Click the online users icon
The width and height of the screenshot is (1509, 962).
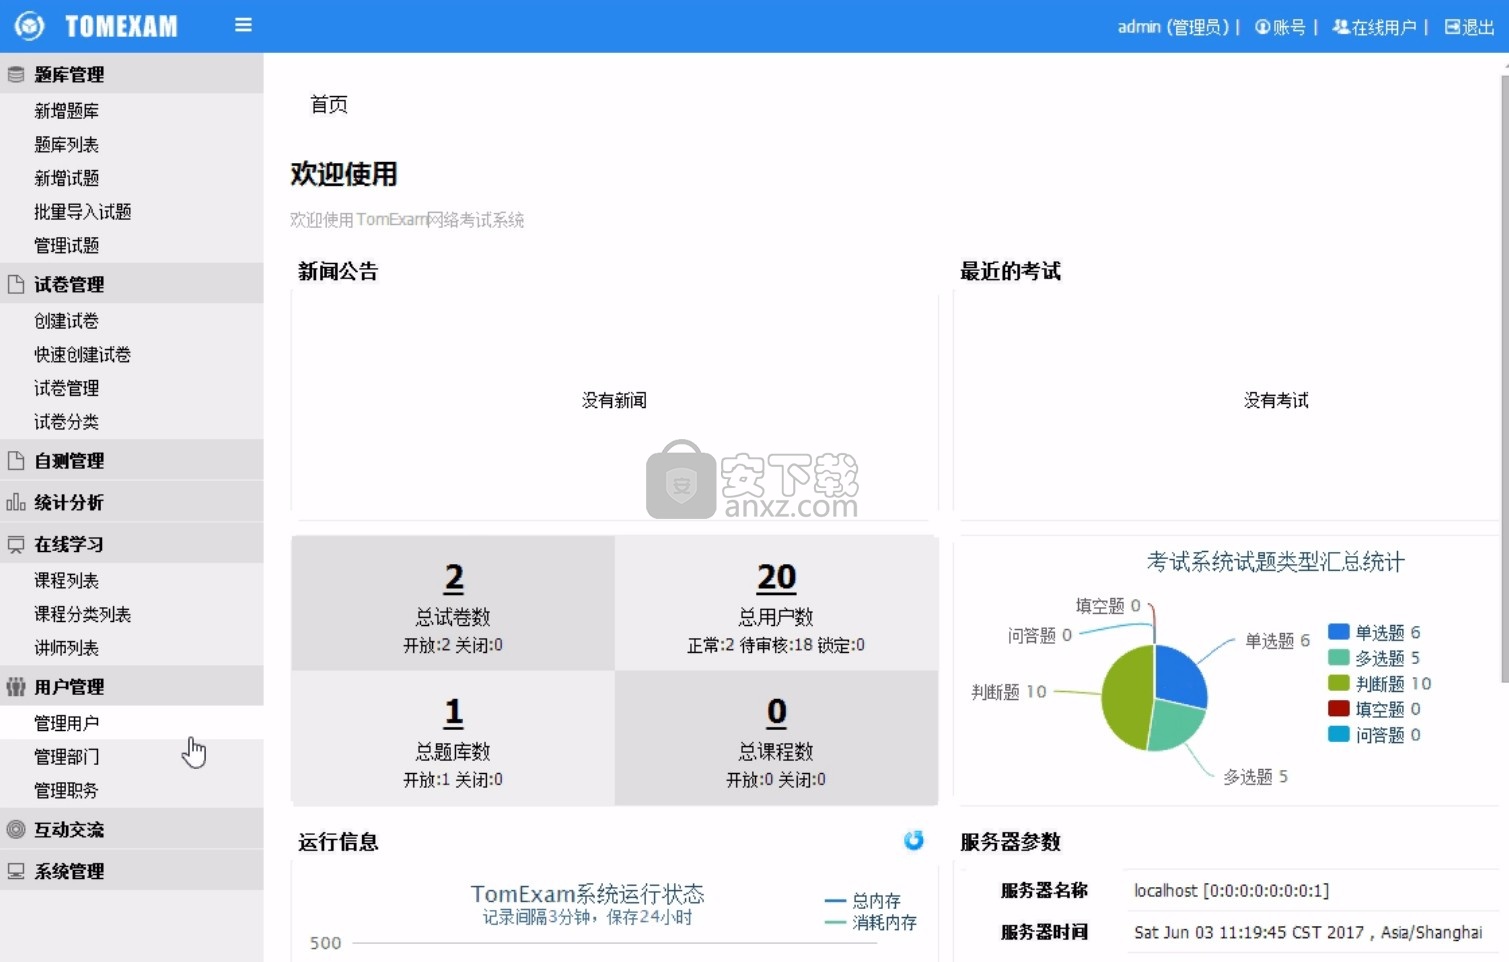click(x=1341, y=27)
